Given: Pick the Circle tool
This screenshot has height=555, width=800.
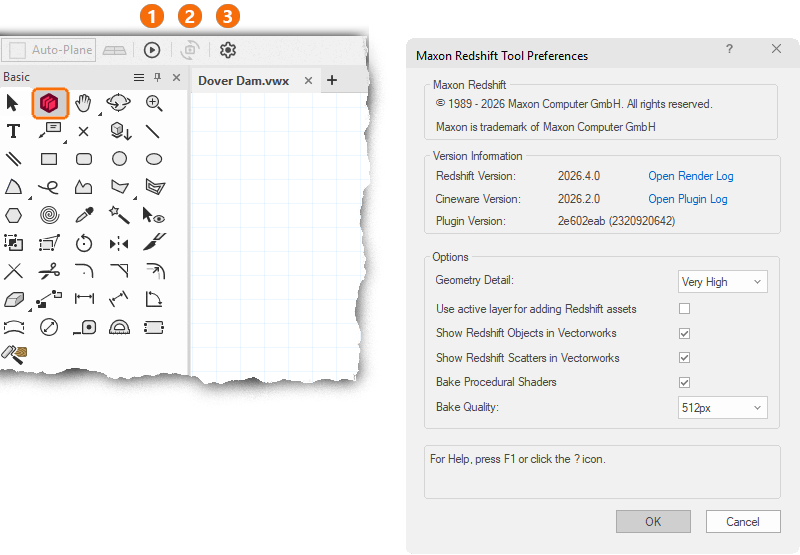Looking at the screenshot, I should [x=119, y=159].
